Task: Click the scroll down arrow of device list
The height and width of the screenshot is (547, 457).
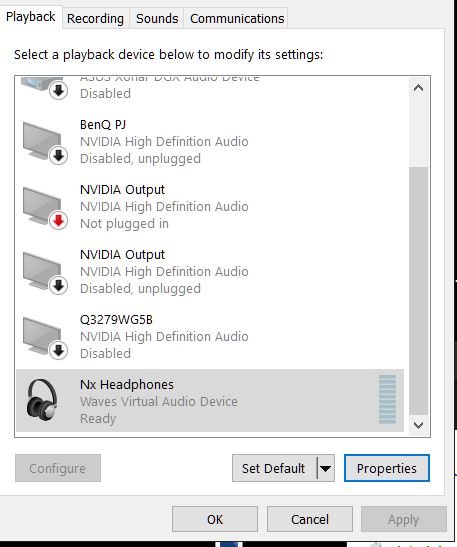Action: (x=418, y=425)
